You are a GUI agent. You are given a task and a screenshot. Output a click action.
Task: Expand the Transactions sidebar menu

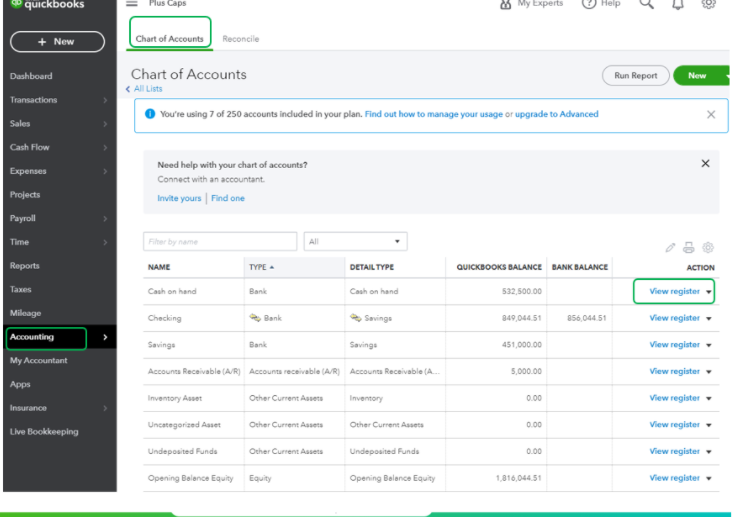105,100
